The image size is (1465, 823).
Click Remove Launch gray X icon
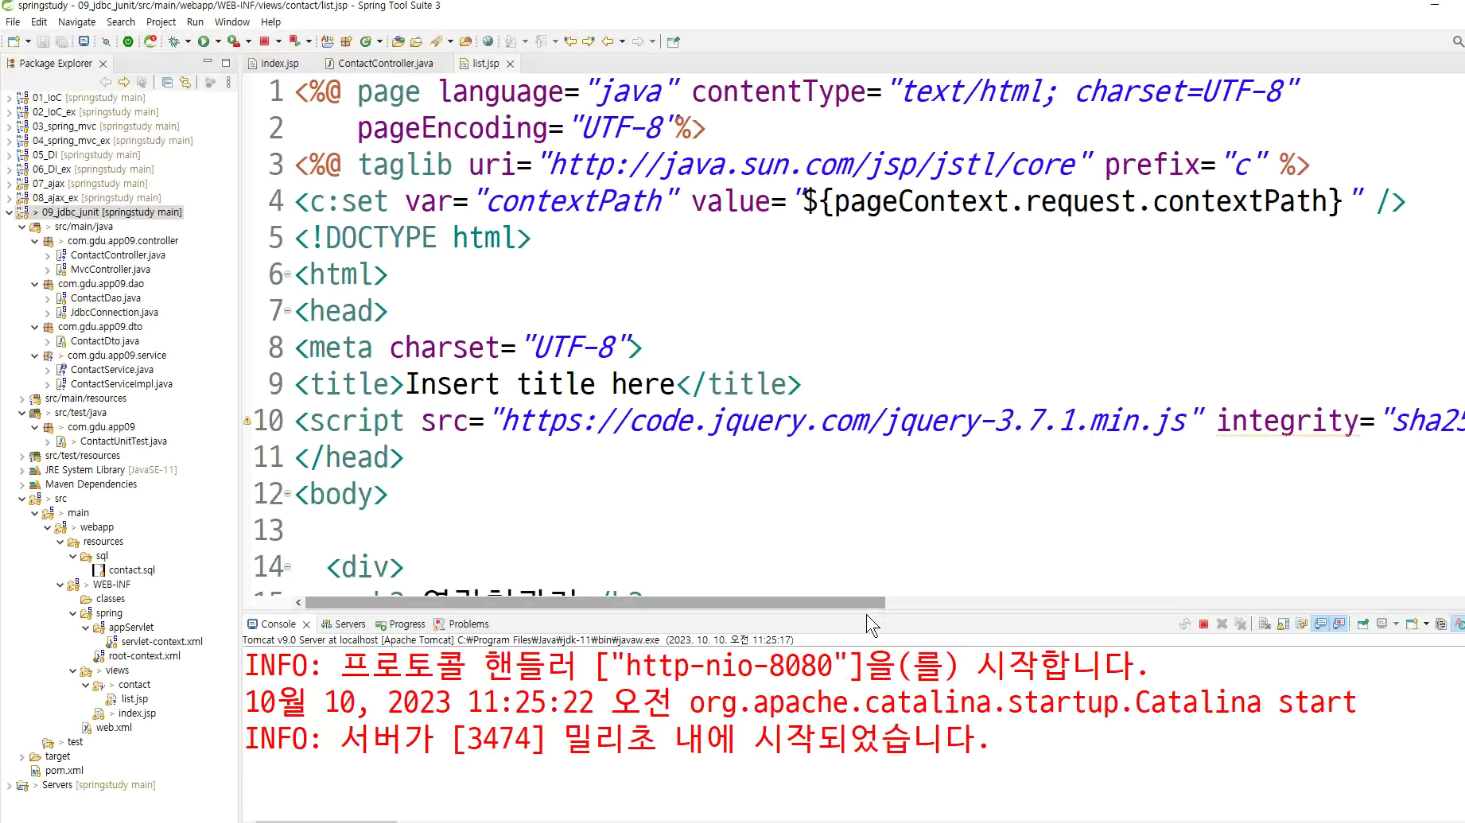(x=1221, y=624)
